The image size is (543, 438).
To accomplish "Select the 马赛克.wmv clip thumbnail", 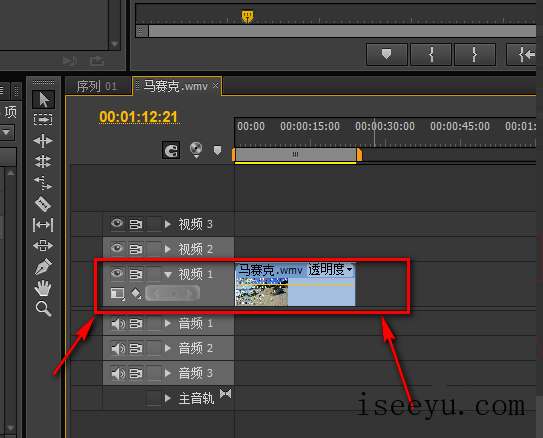I will [x=262, y=293].
